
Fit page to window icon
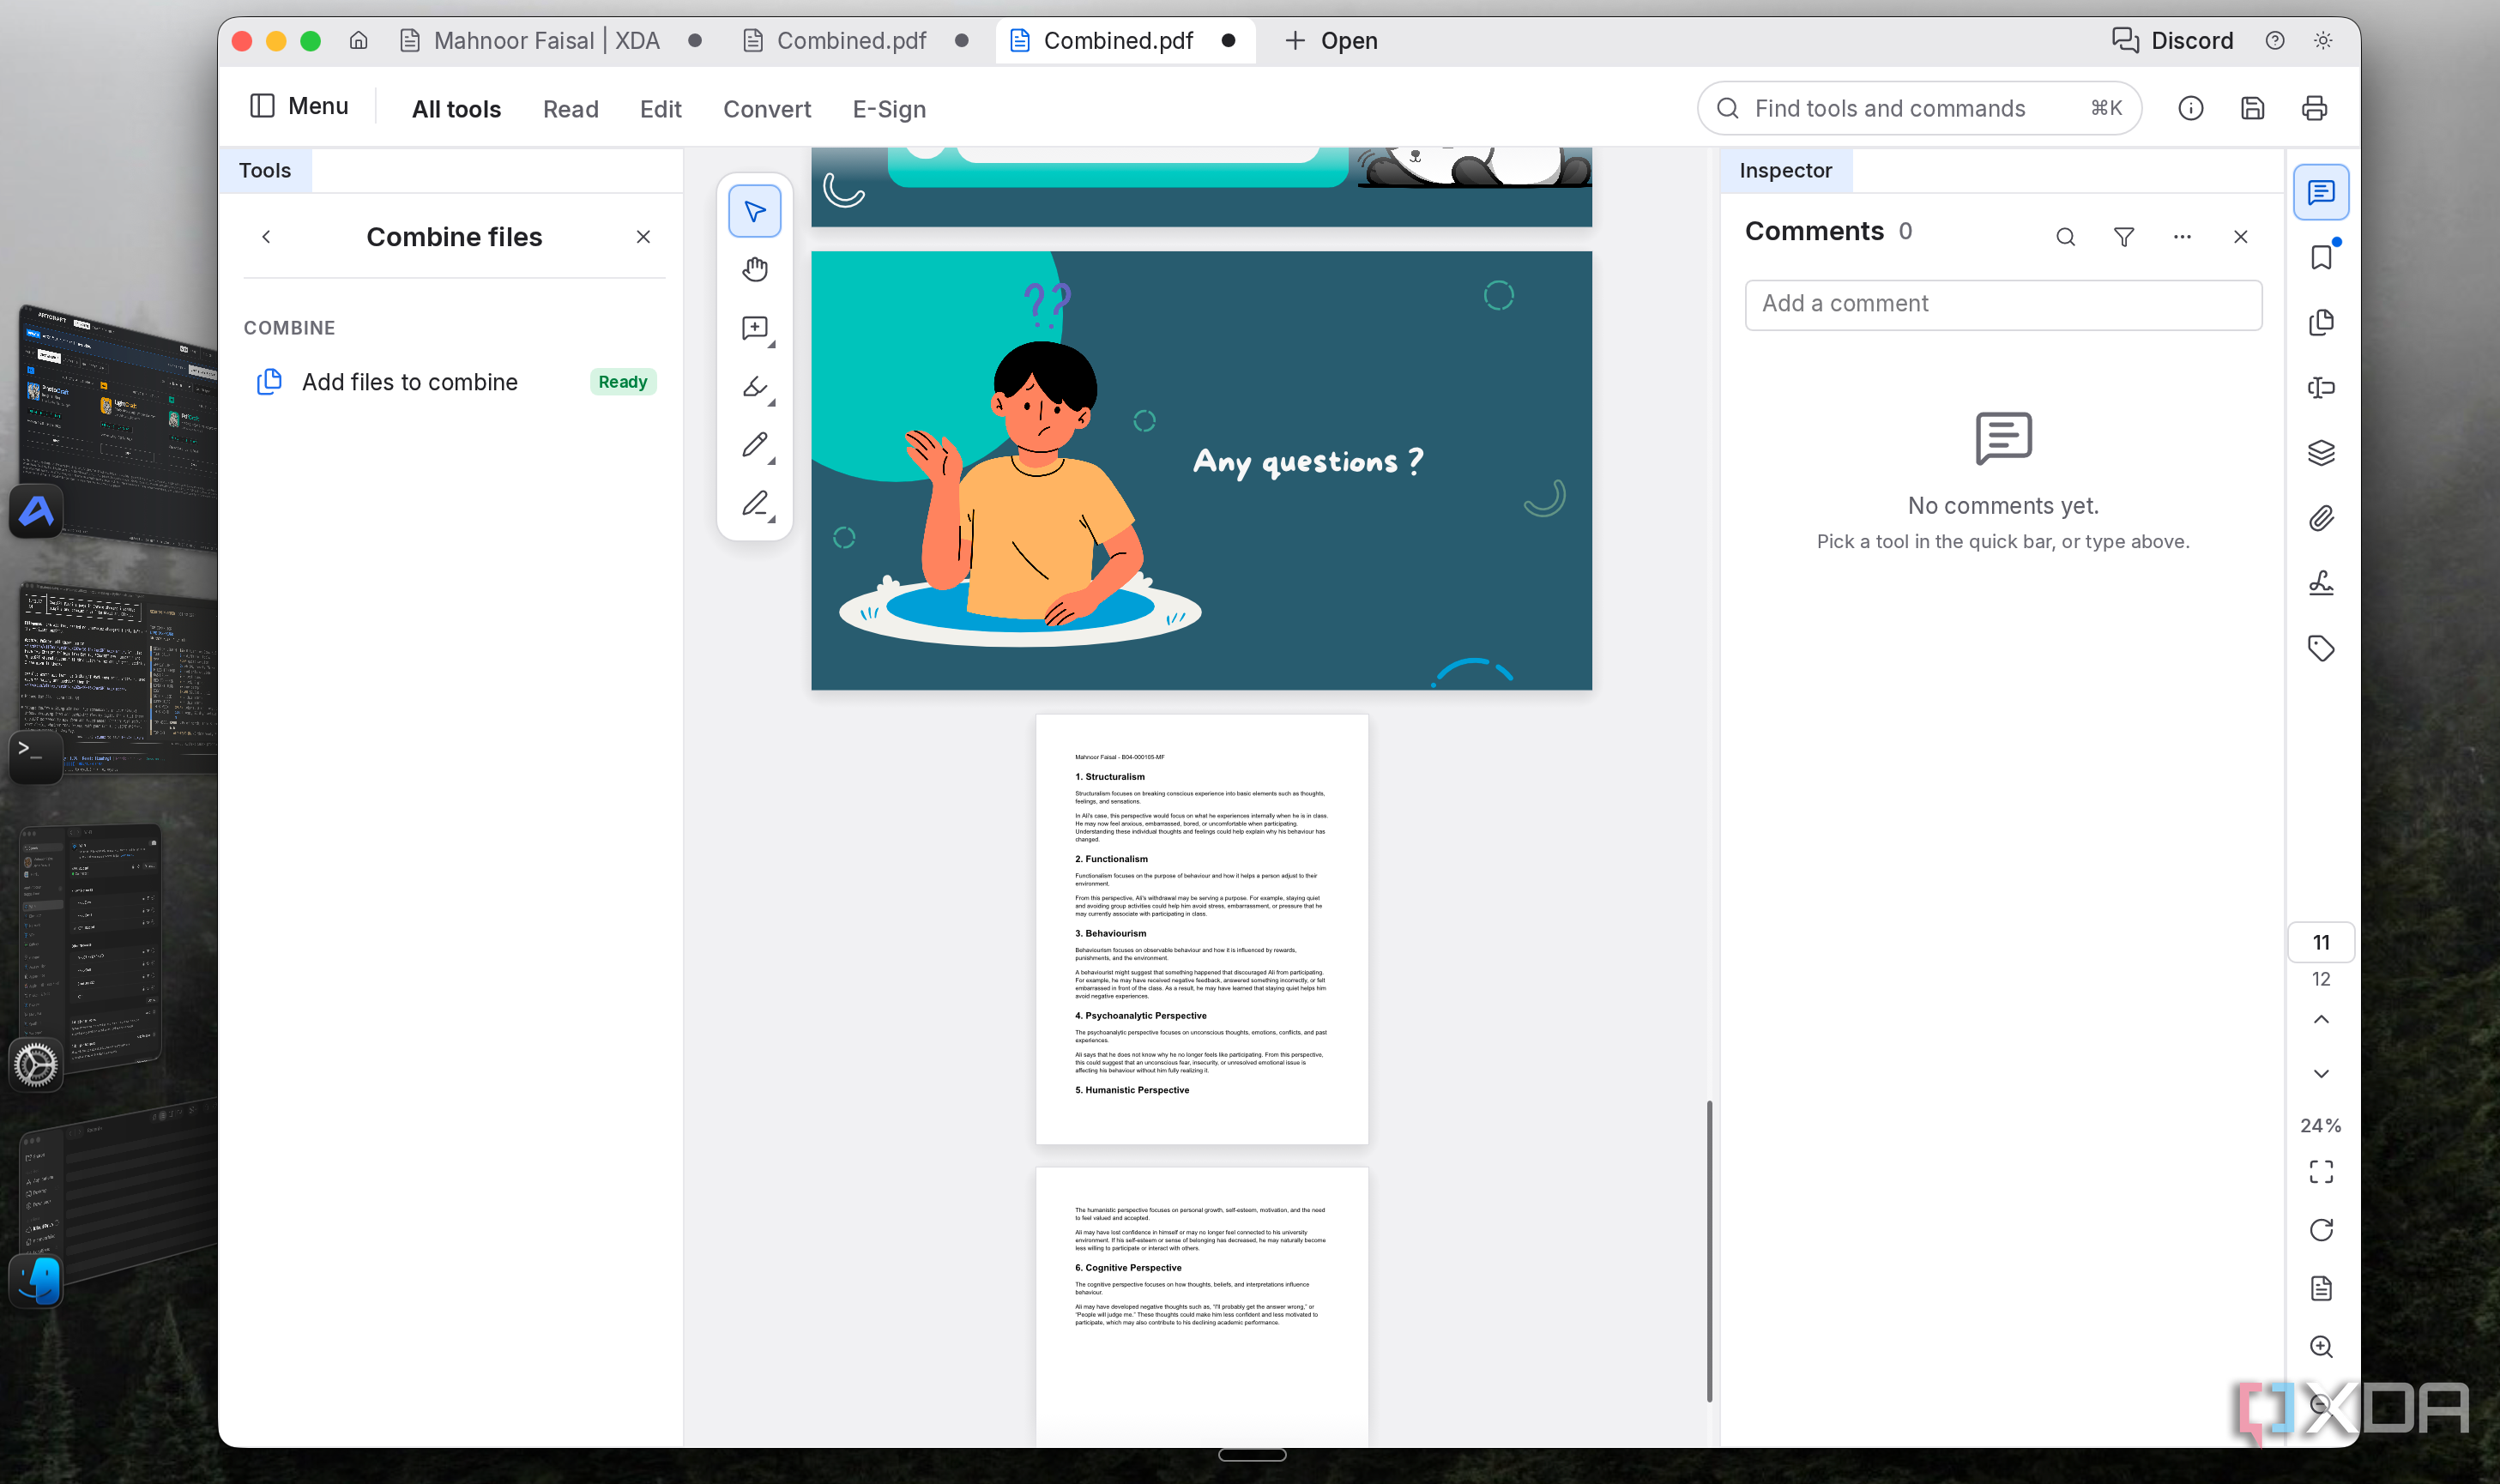2321,1171
